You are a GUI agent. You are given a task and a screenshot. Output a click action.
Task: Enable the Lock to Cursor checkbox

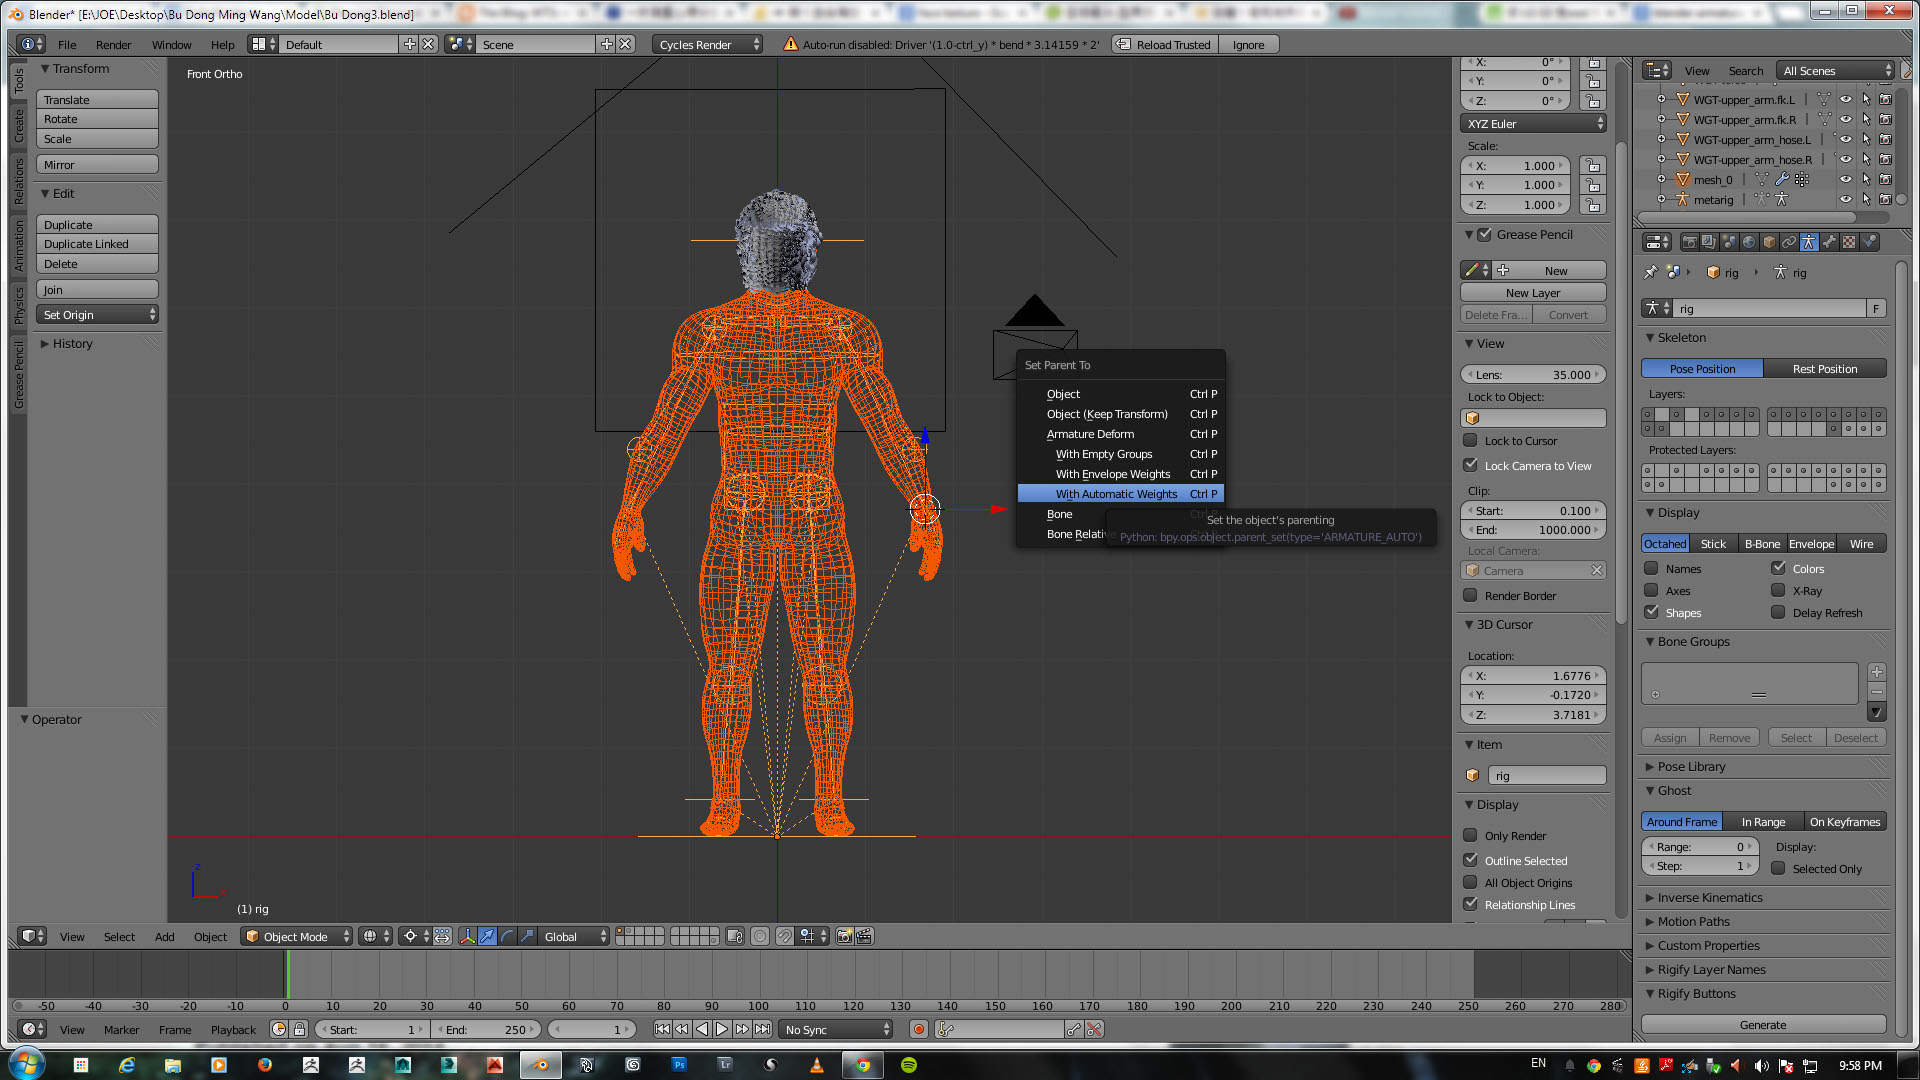pos(1470,440)
